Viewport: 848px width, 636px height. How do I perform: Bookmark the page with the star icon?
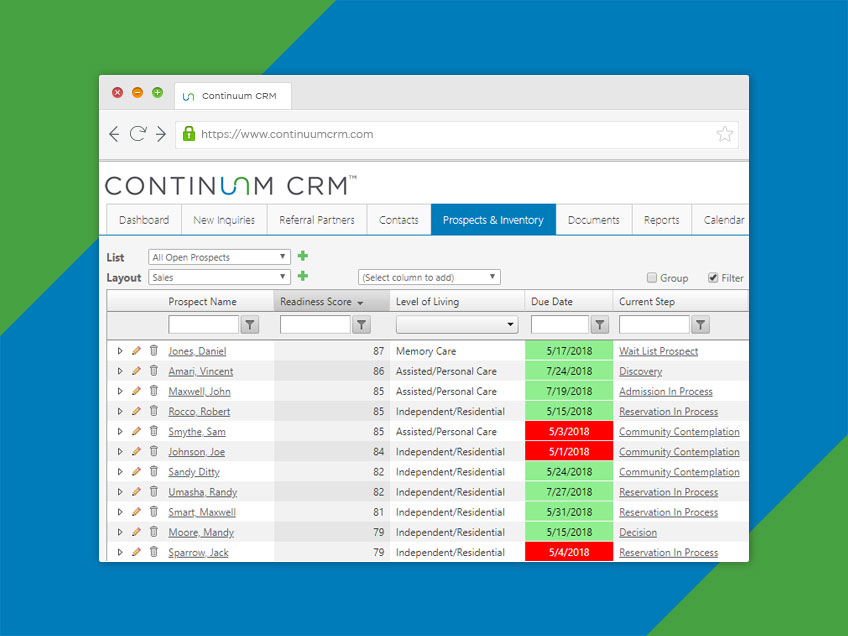pyautogui.click(x=724, y=133)
